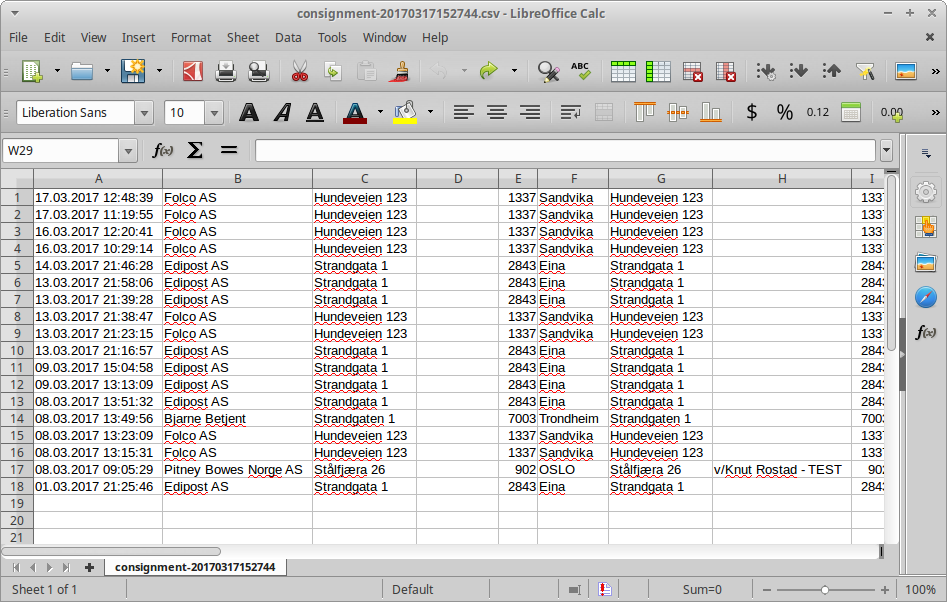Open the Data menu
Screen dimensions: 947x602
coord(288,37)
